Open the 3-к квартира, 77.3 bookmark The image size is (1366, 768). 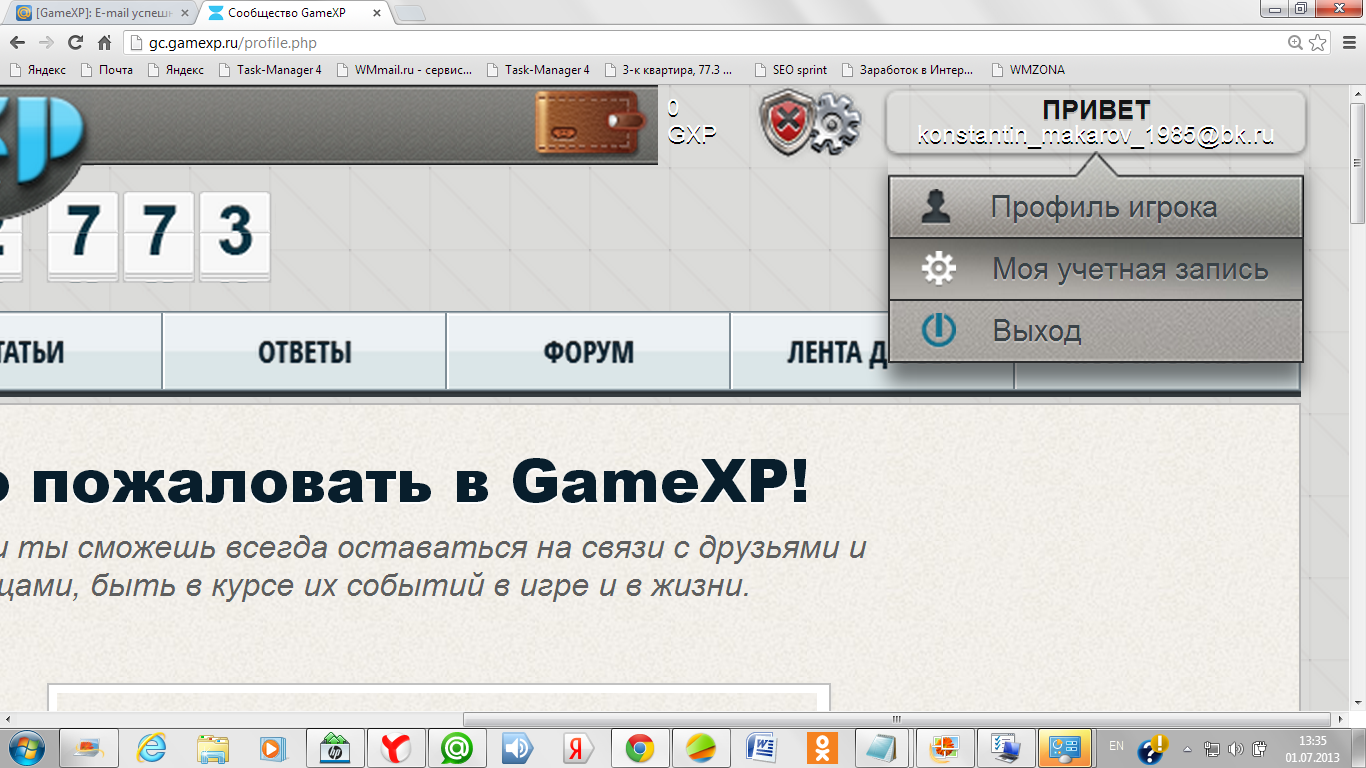coord(668,70)
